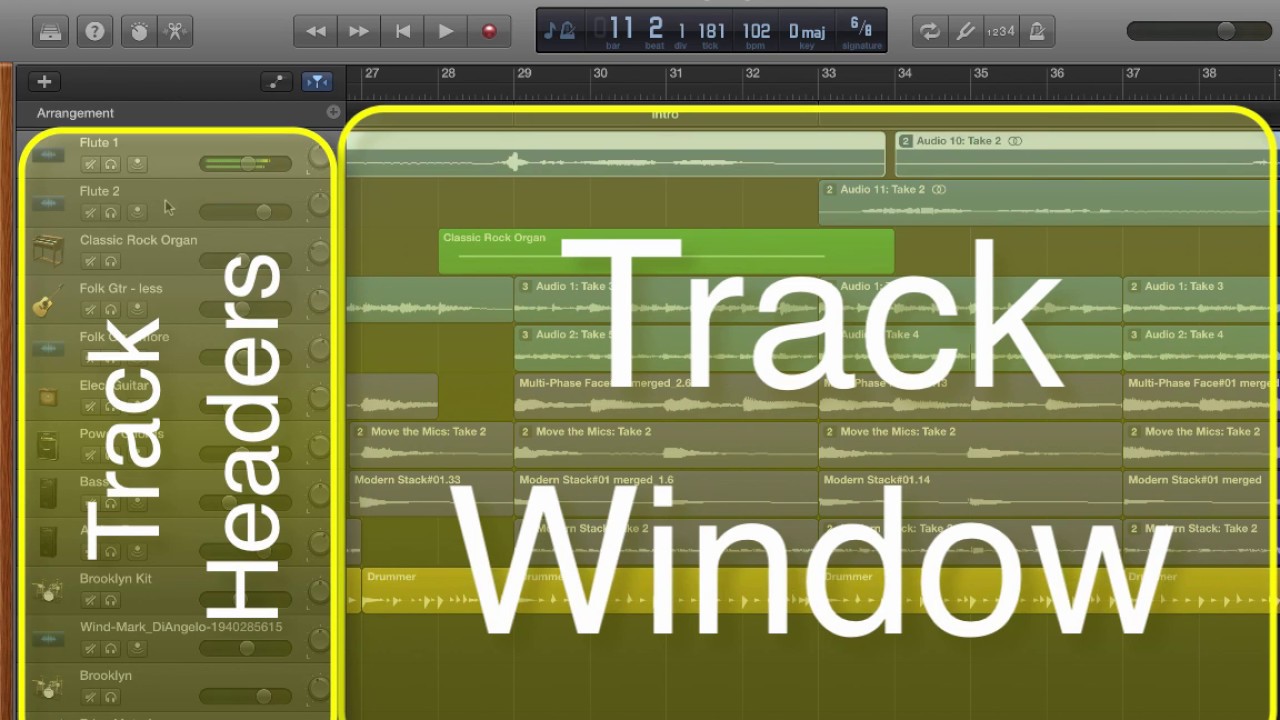Select the green Classic Rock Organ region

coord(666,251)
